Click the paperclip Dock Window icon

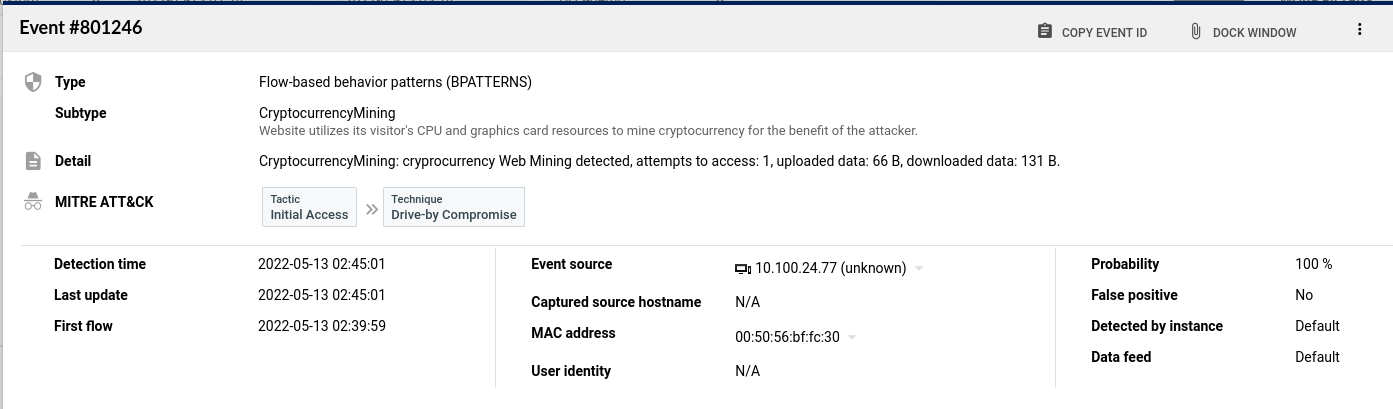(1195, 32)
